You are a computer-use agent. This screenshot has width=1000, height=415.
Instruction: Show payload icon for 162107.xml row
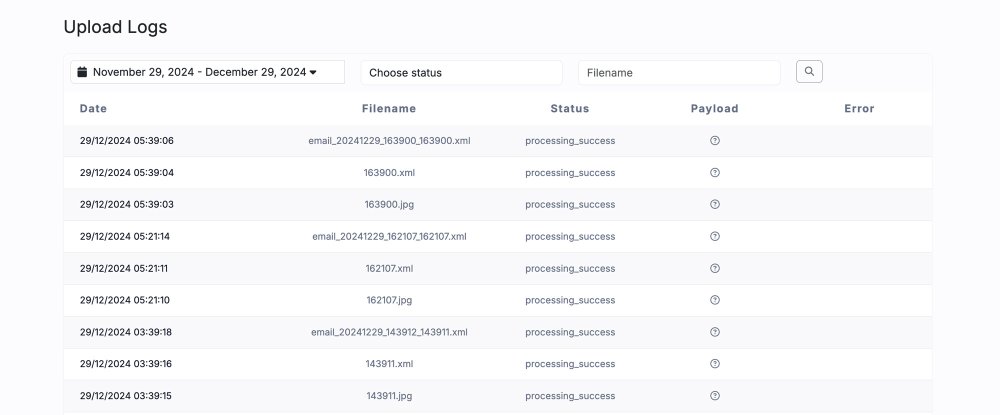(714, 268)
